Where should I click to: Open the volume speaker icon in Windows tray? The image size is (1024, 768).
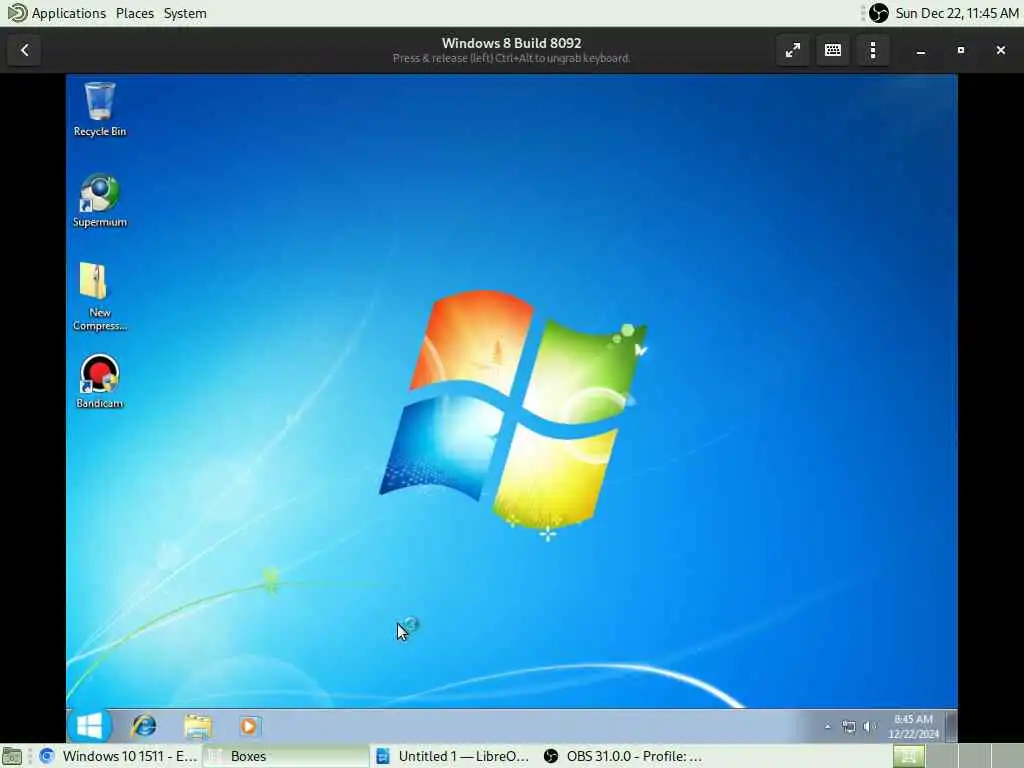click(869, 726)
